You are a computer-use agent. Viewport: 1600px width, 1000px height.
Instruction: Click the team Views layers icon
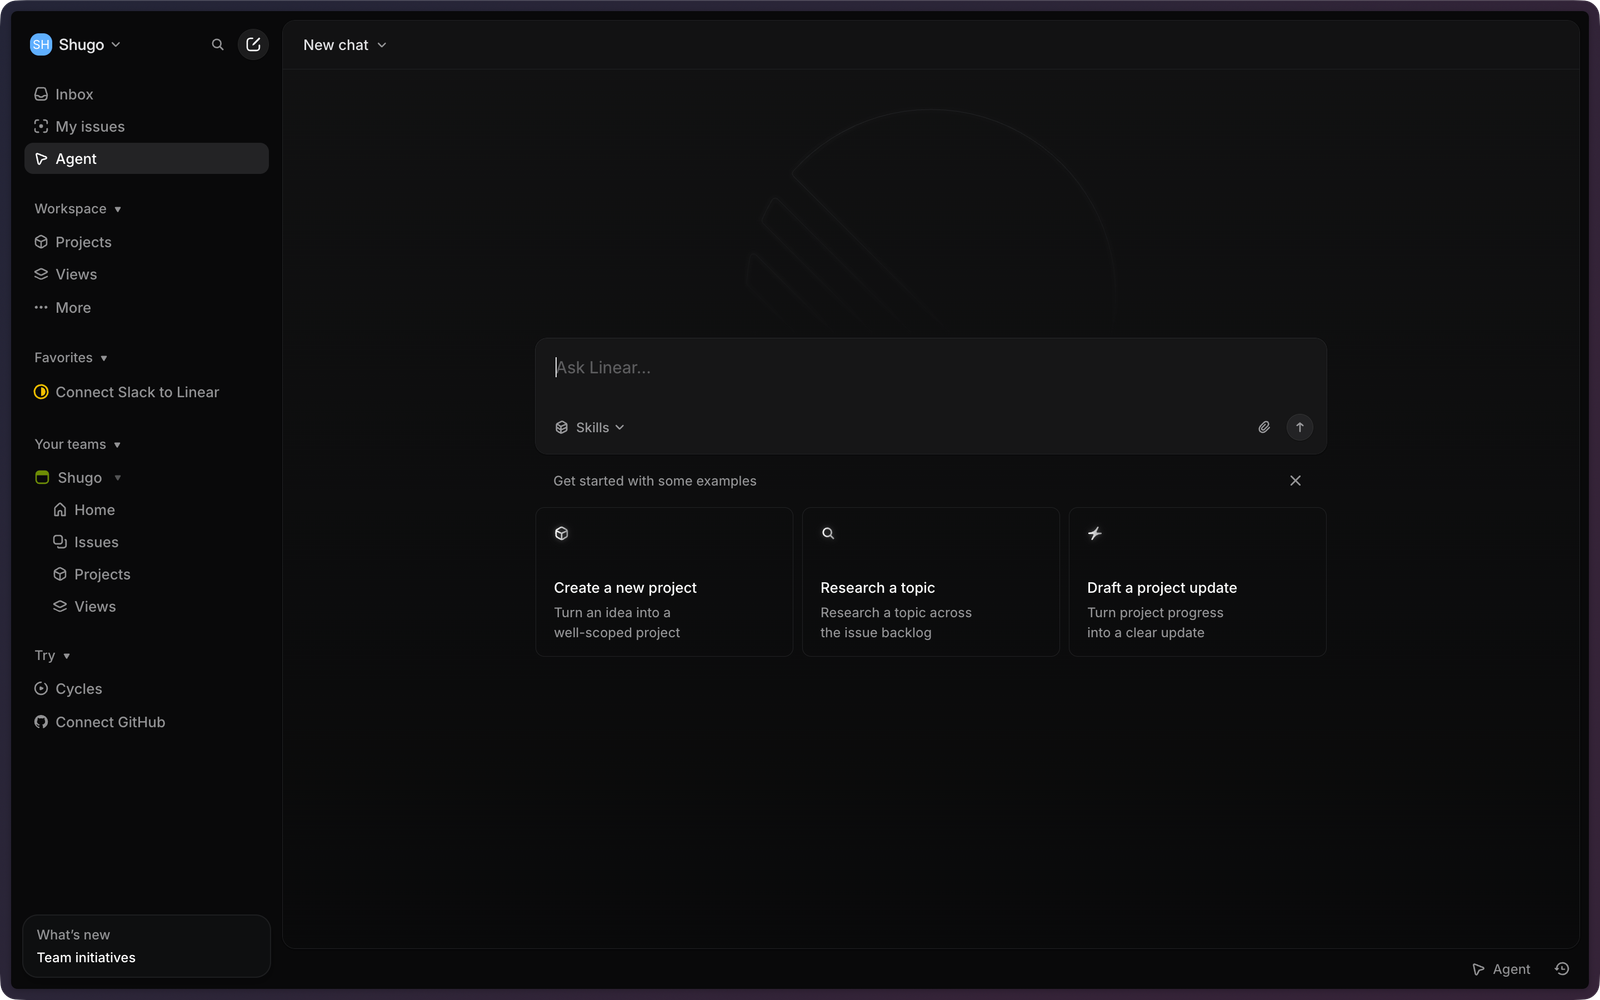[x=60, y=607]
